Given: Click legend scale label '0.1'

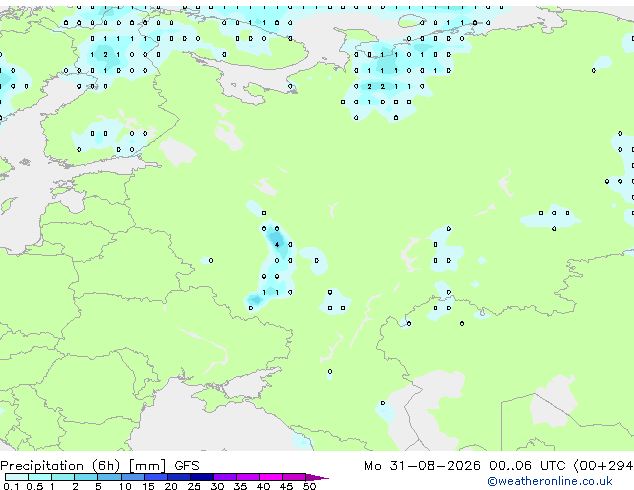Looking at the screenshot, I should pyautogui.click(x=11, y=486).
